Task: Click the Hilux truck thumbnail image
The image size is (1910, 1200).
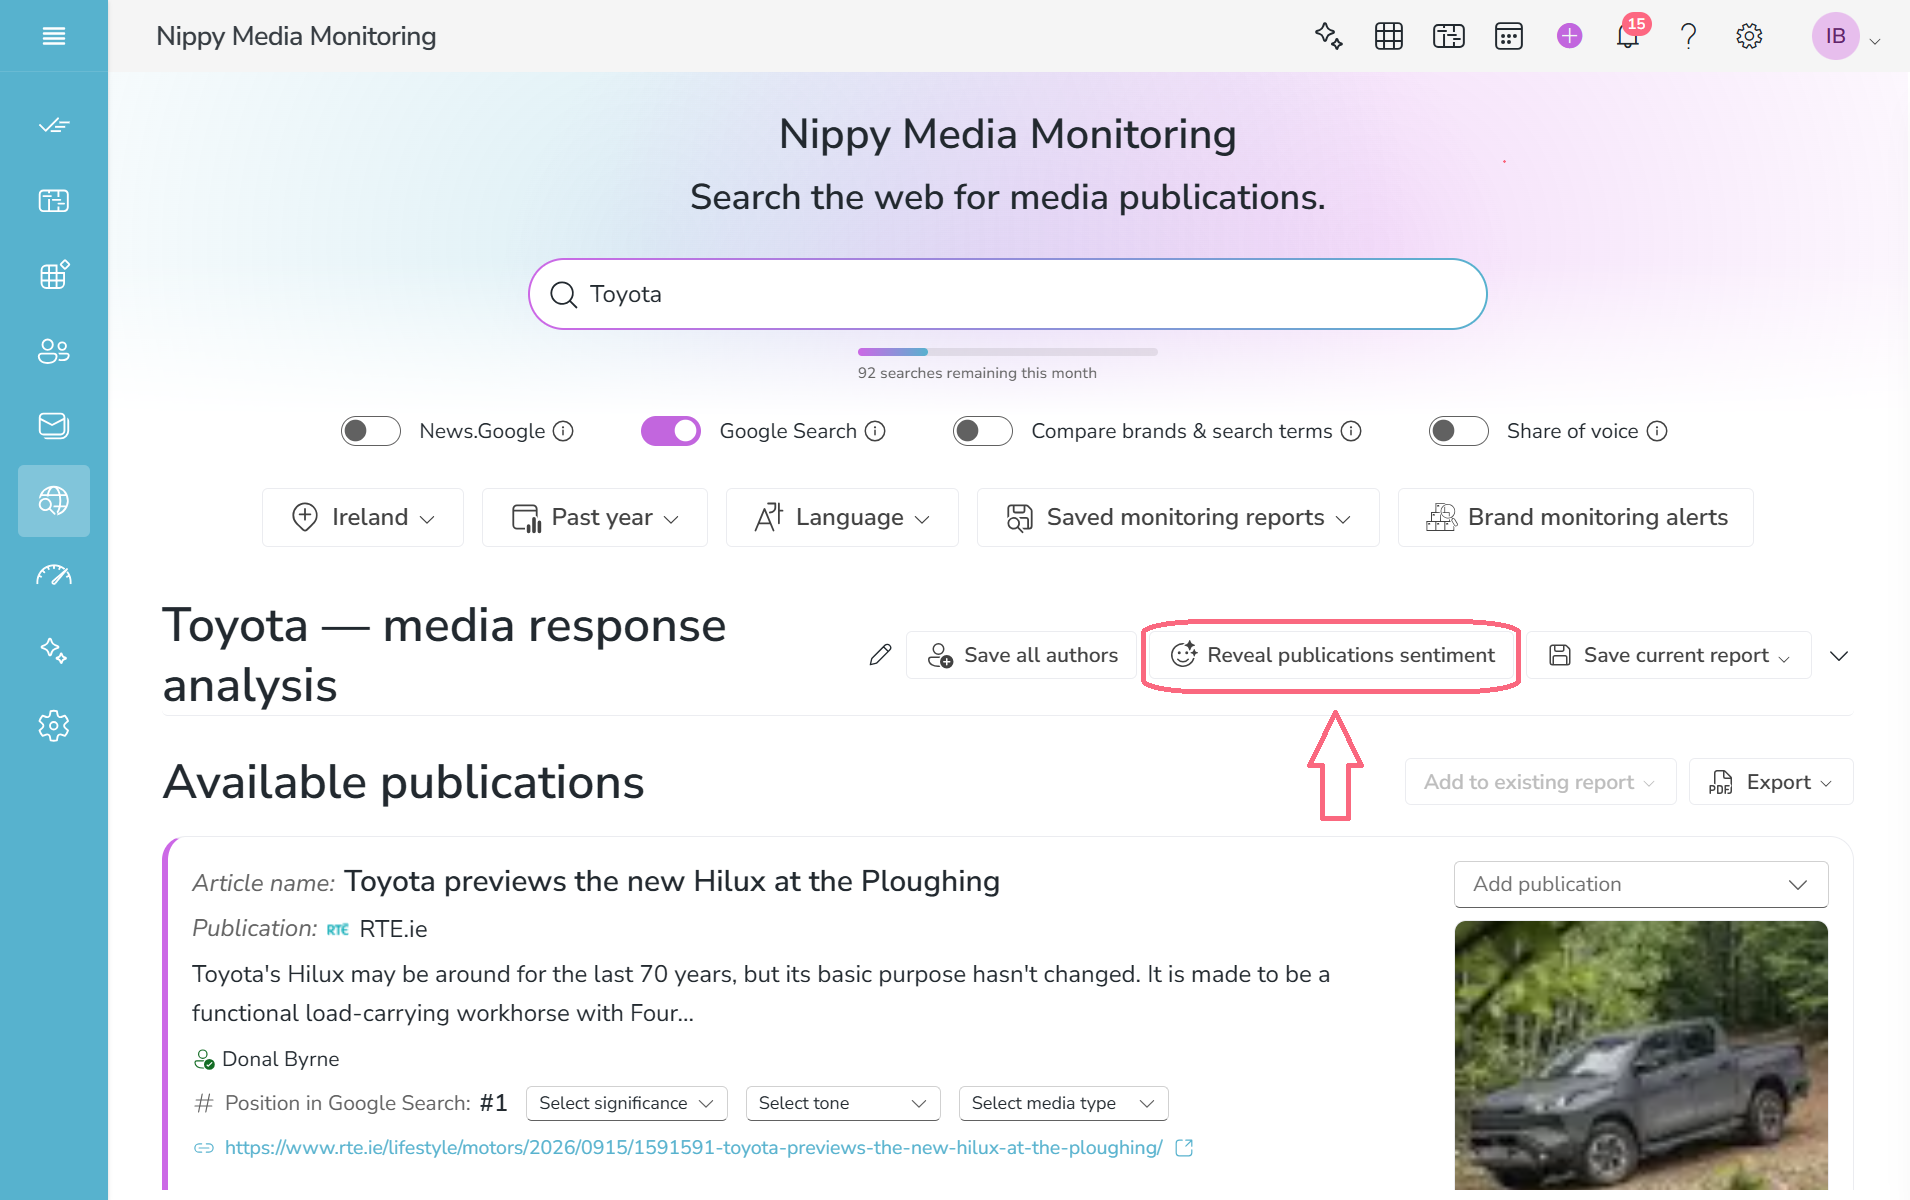Action: pyautogui.click(x=1641, y=1056)
